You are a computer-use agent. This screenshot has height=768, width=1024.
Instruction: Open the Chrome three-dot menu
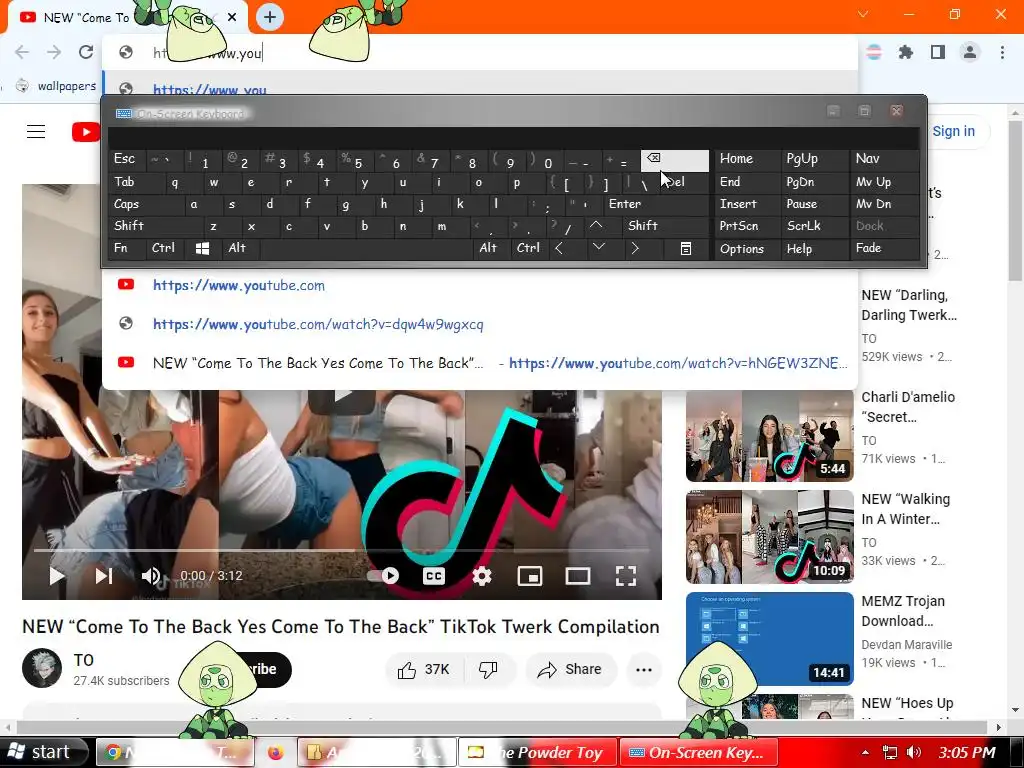[1002, 52]
